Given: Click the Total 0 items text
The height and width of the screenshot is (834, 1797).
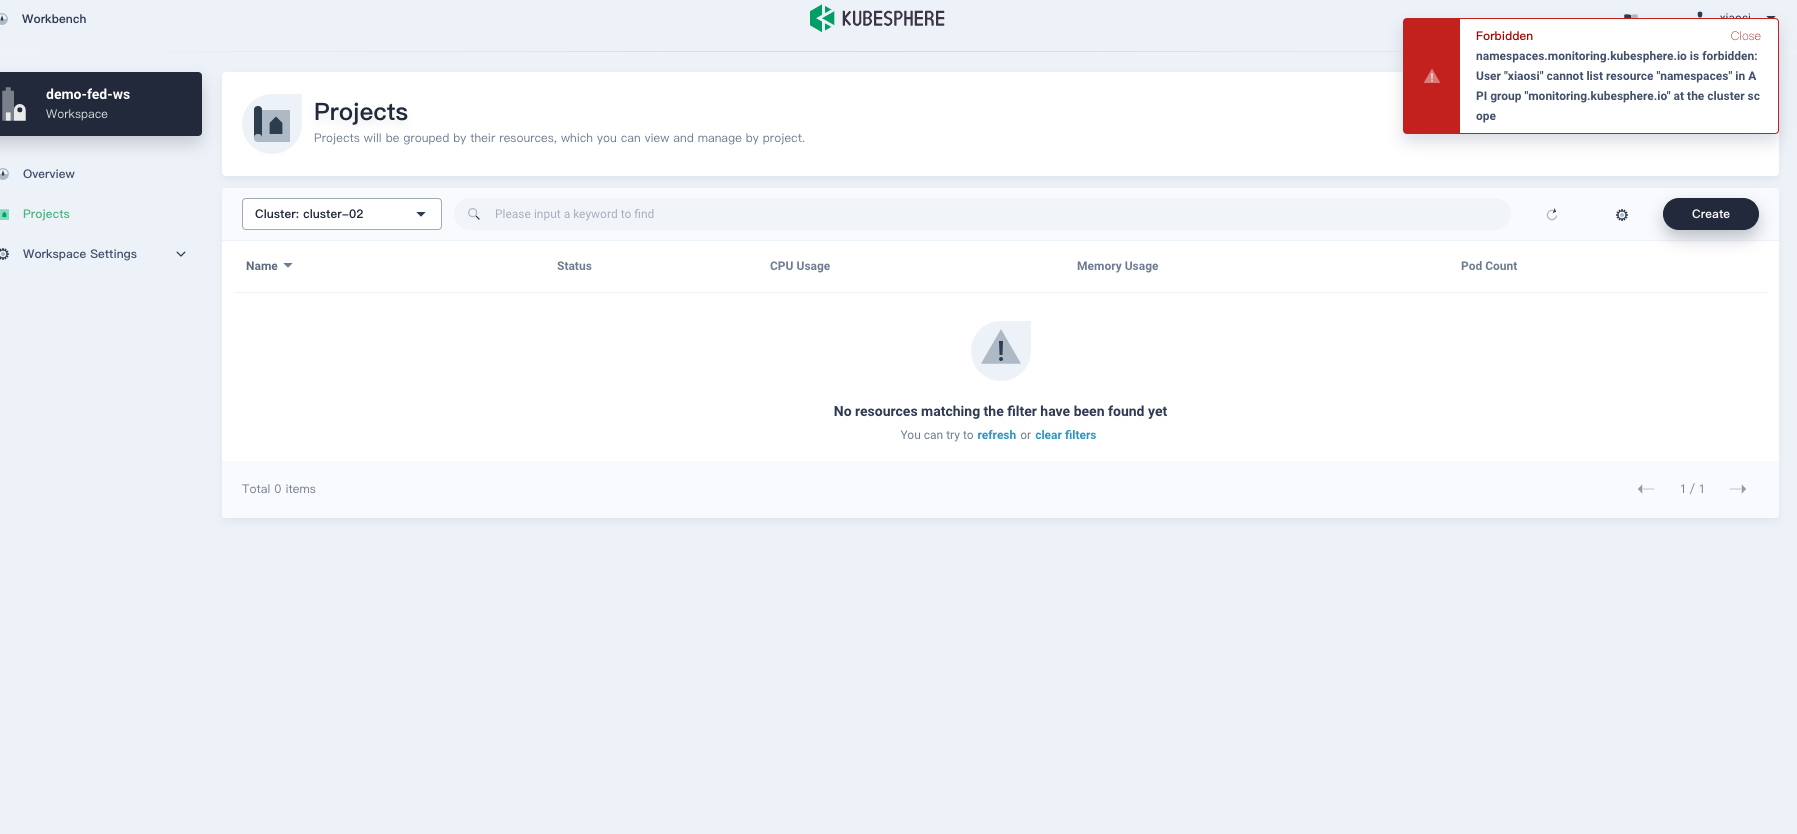Looking at the screenshot, I should click(279, 489).
